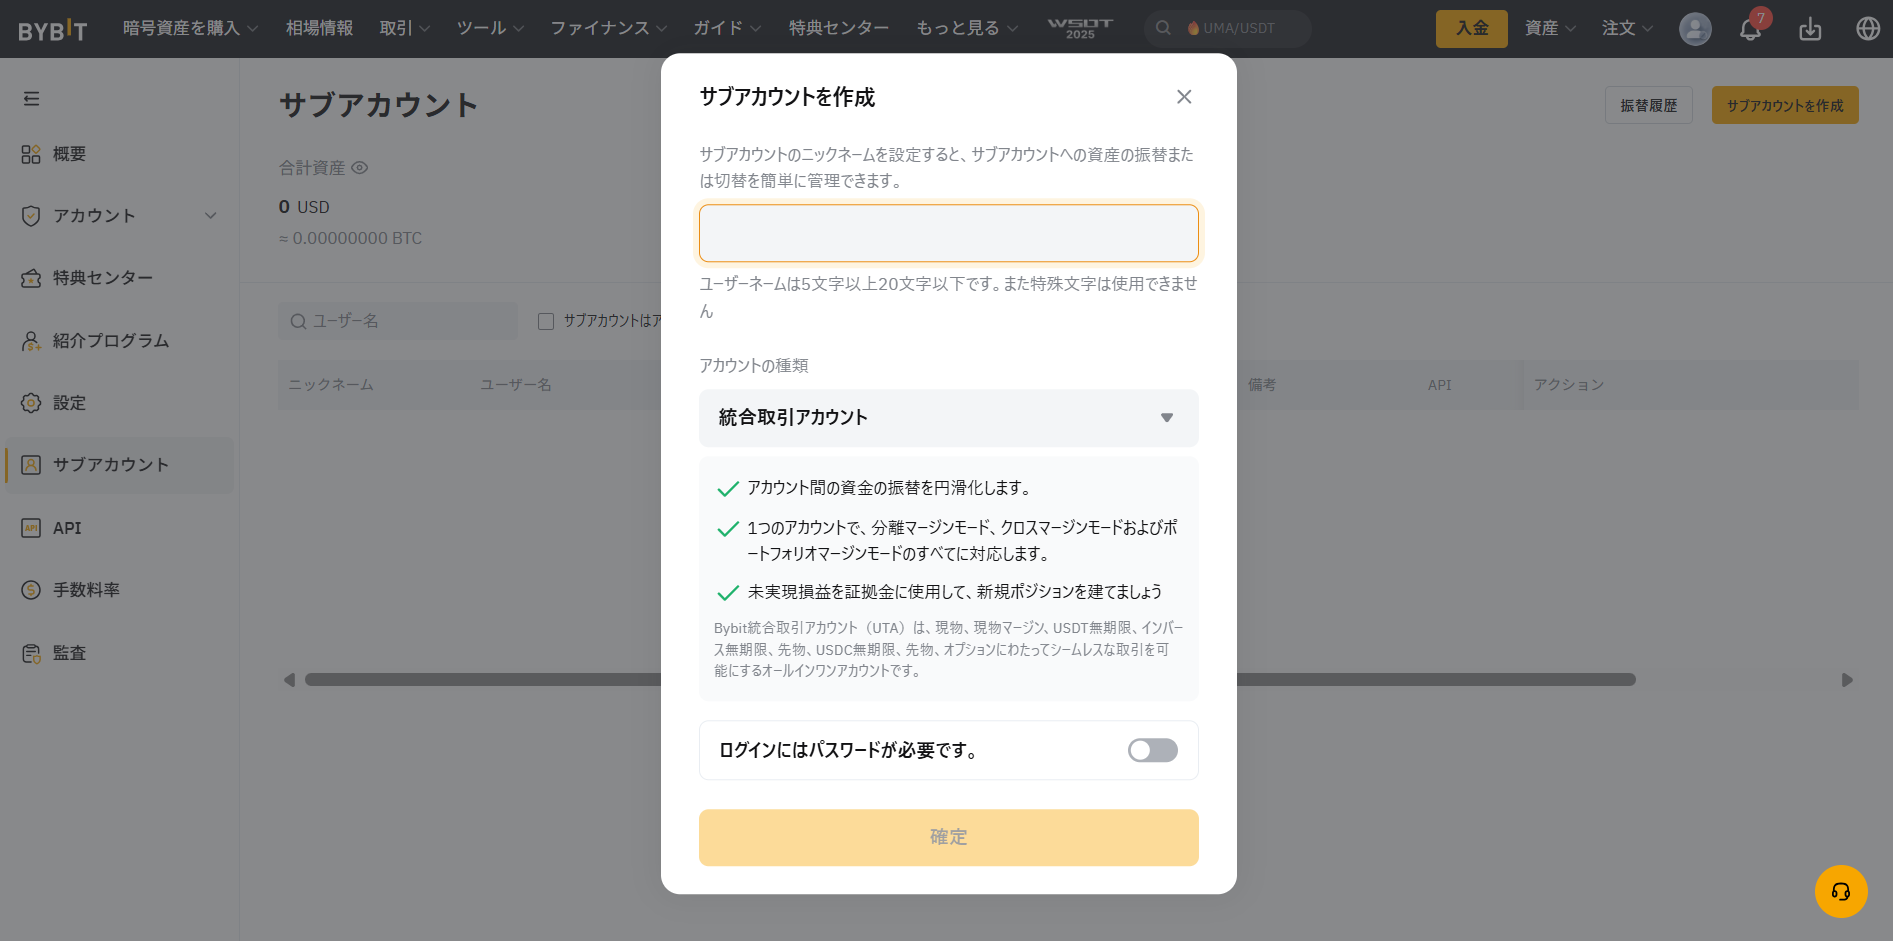Select the API sidebar icon
The width and height of the screenshot is (1893, 941).
pyautogui.click(x=31, y=528)
